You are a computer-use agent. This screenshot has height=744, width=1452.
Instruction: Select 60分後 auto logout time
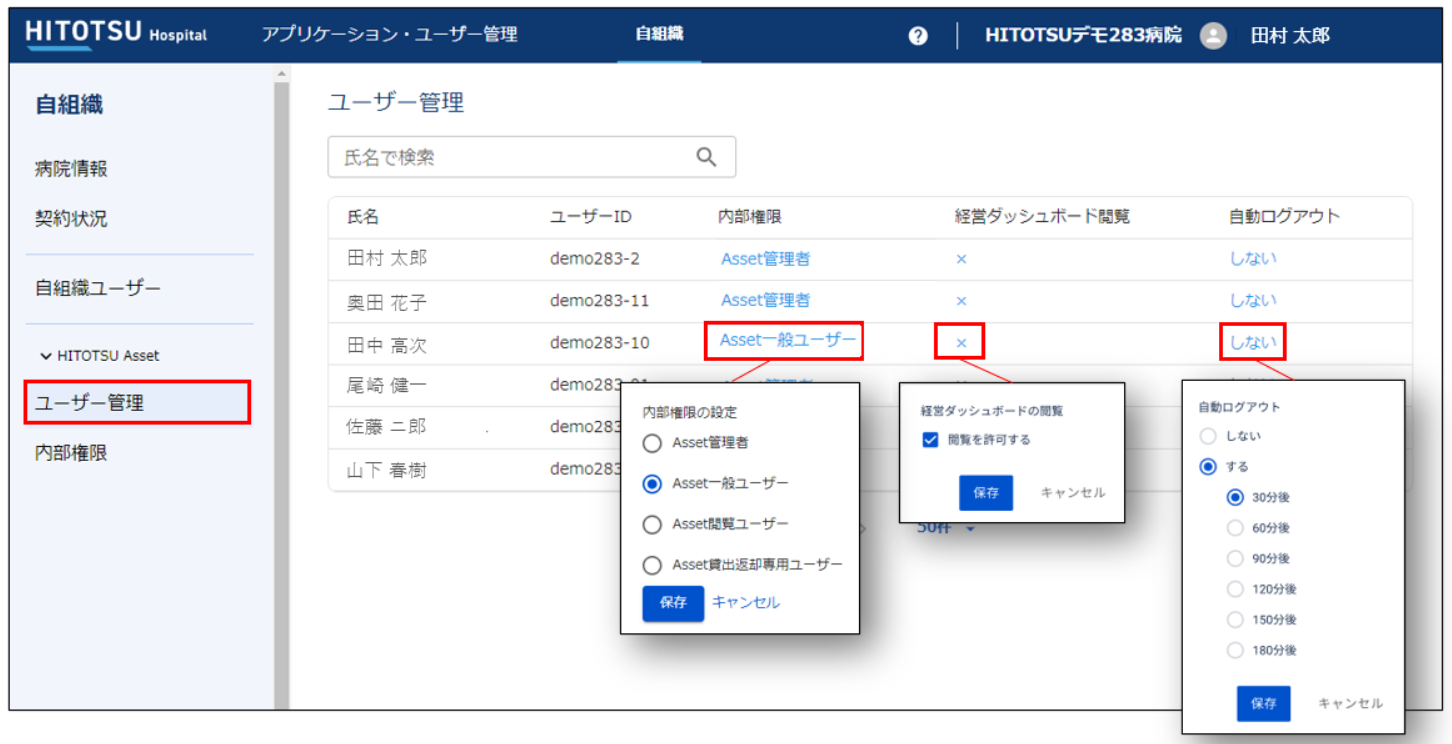point(1235,528)
